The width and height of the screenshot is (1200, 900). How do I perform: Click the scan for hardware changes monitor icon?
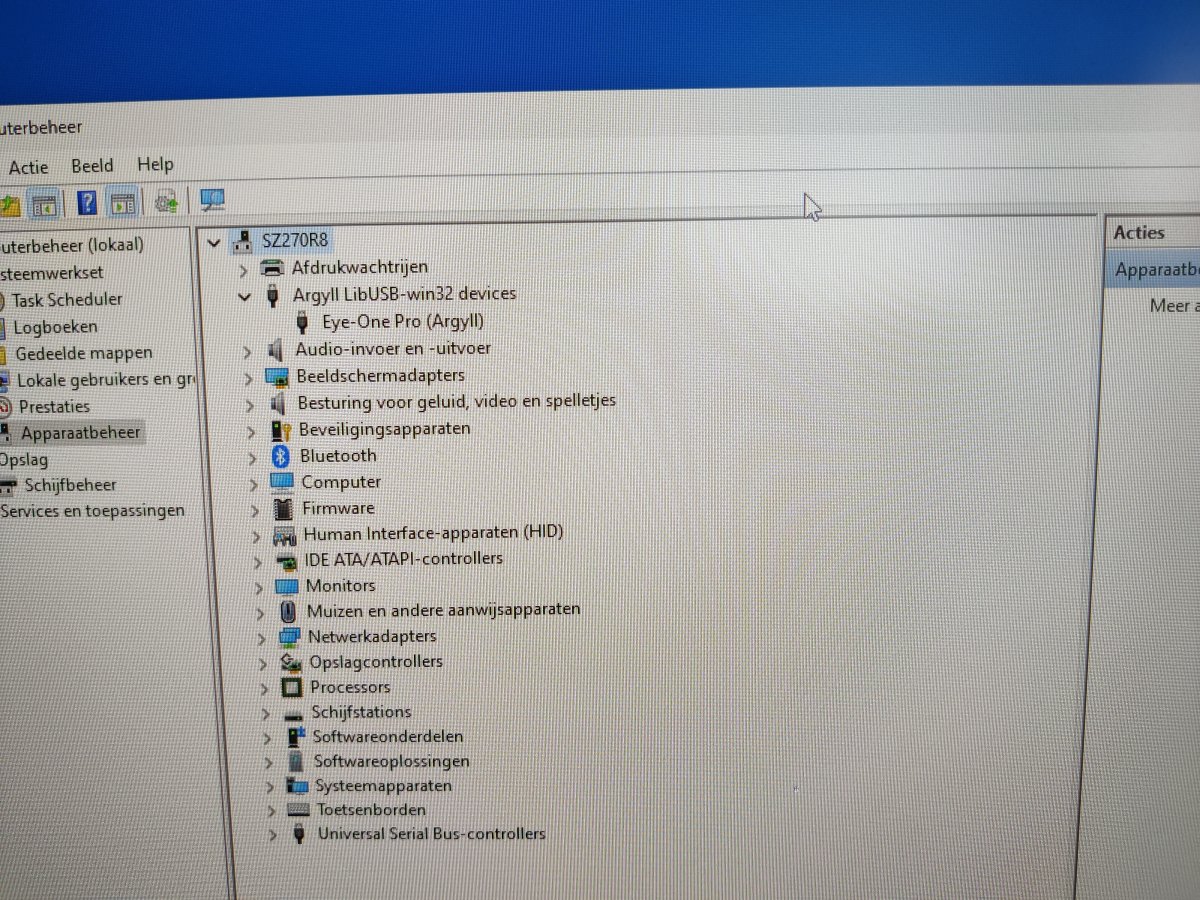point(212,200)
